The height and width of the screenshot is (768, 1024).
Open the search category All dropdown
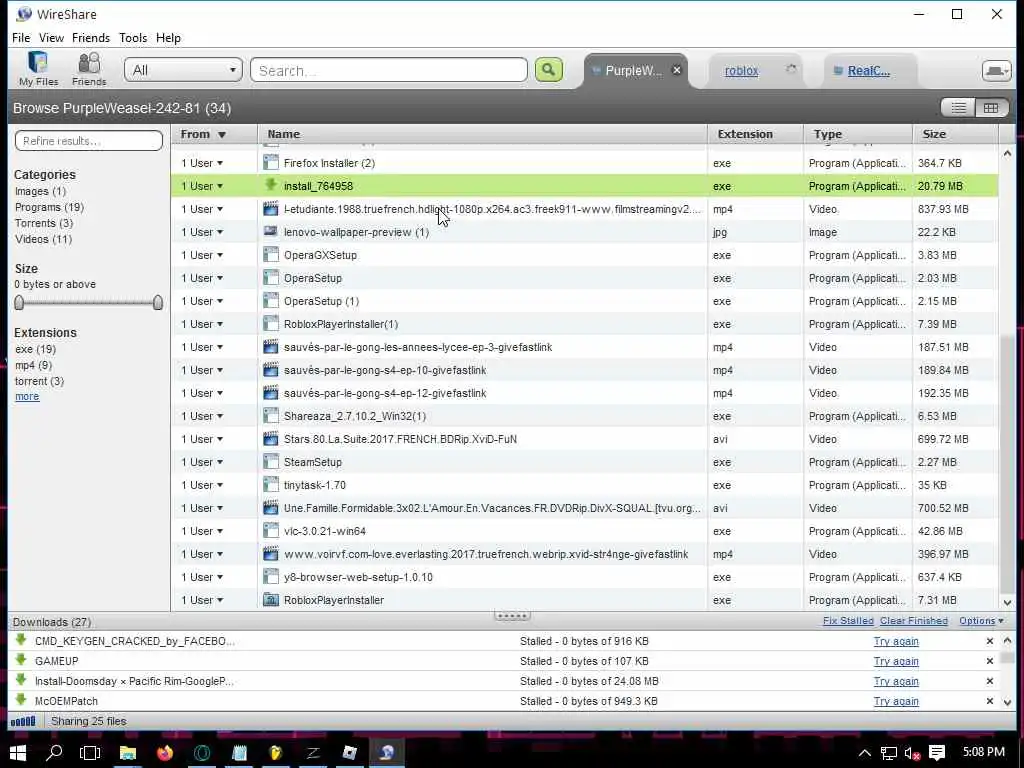click(x=183, y=70)
